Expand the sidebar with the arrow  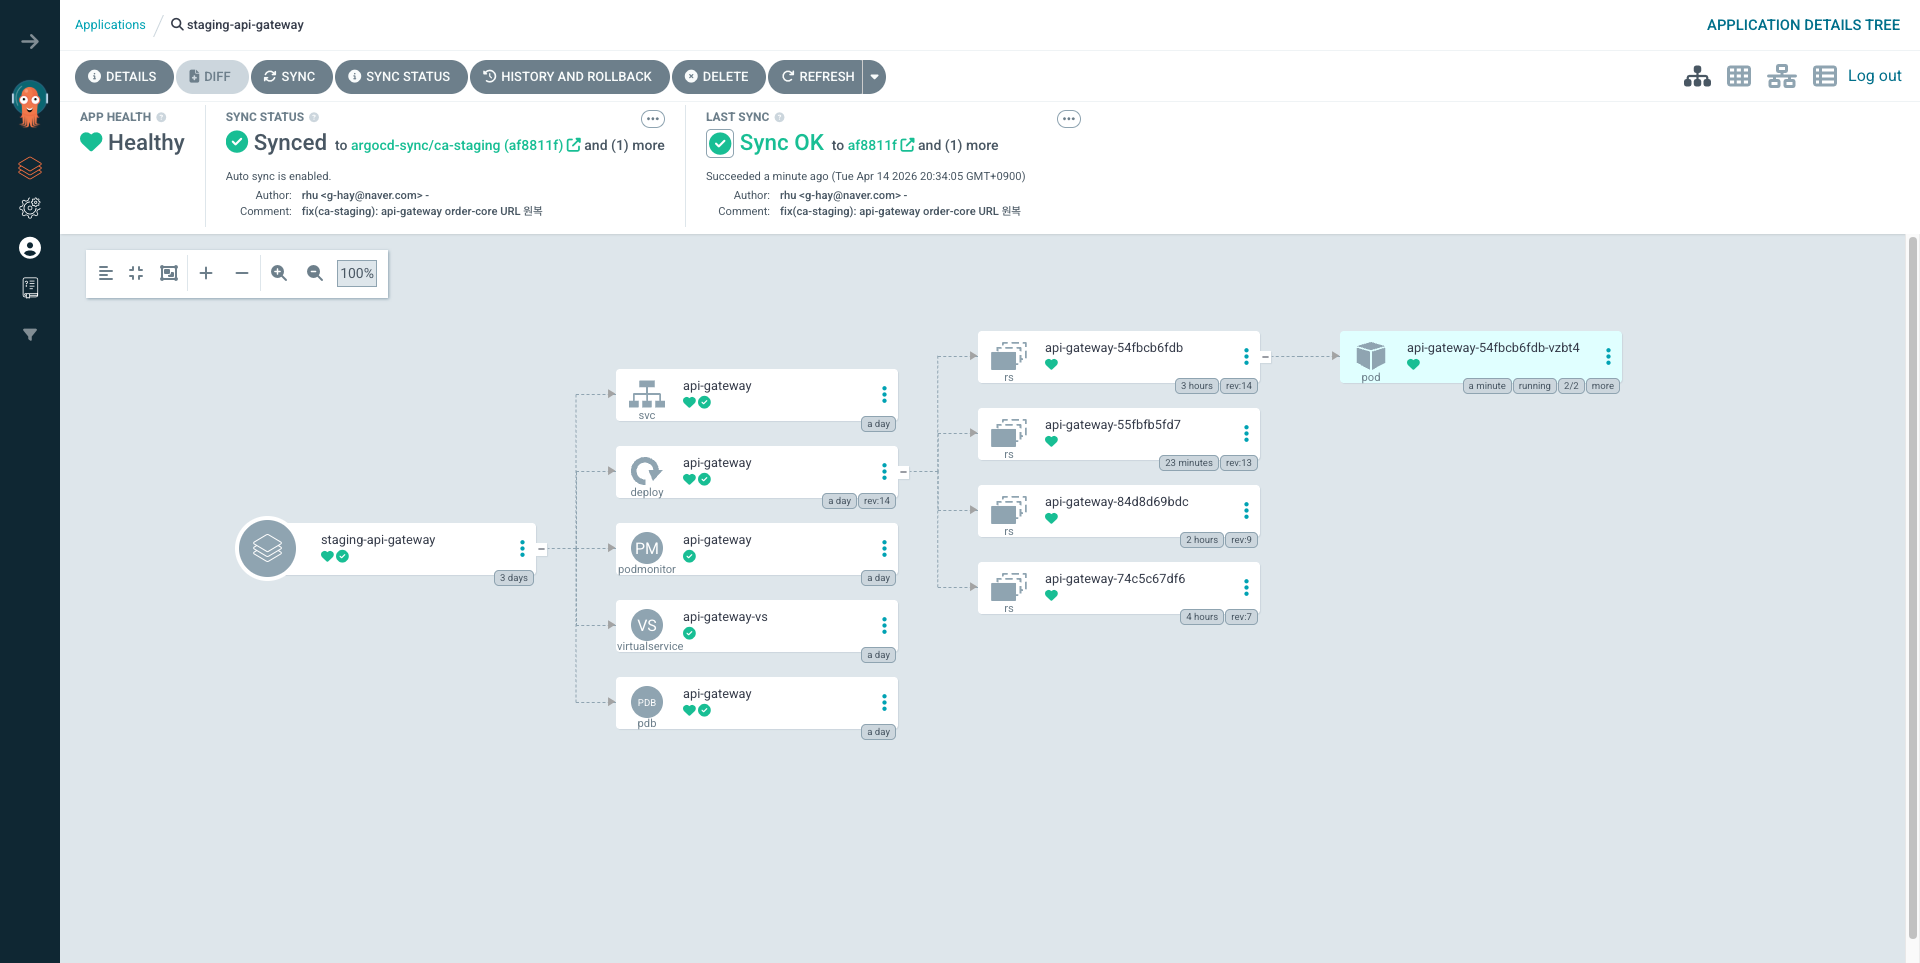(x=30, y=42)
